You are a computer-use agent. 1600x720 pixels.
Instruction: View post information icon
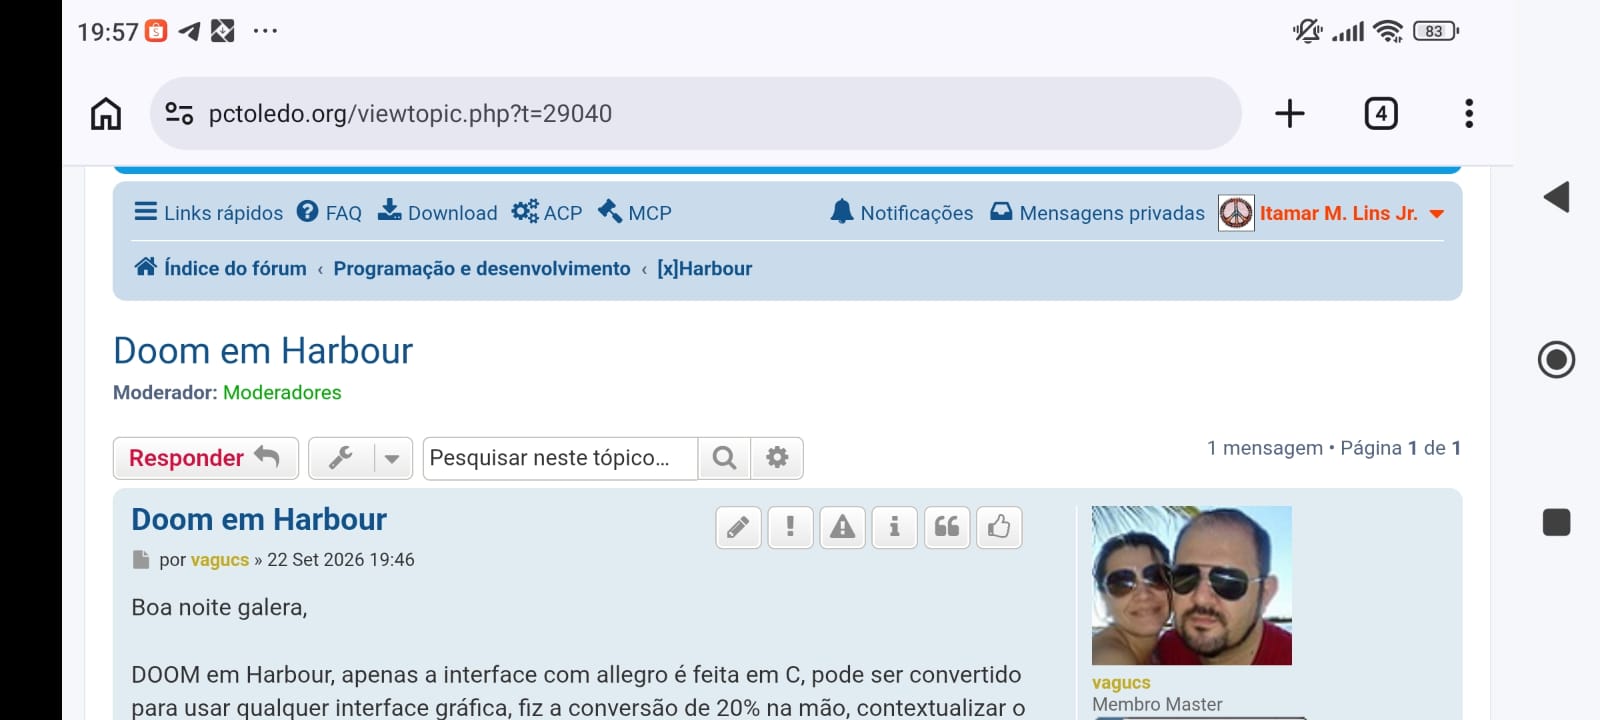tap(895, 527)
